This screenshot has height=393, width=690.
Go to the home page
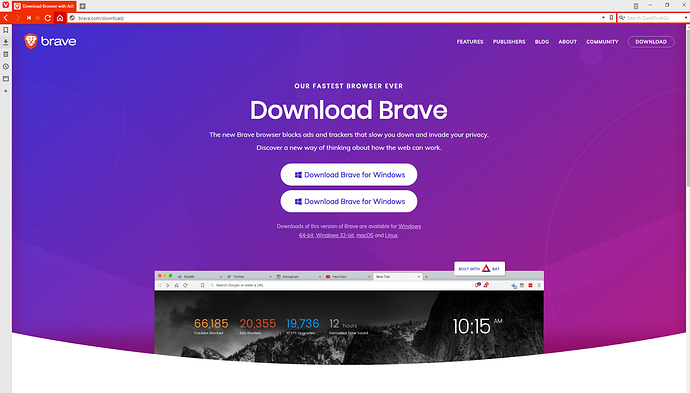[x=60, y=18]
